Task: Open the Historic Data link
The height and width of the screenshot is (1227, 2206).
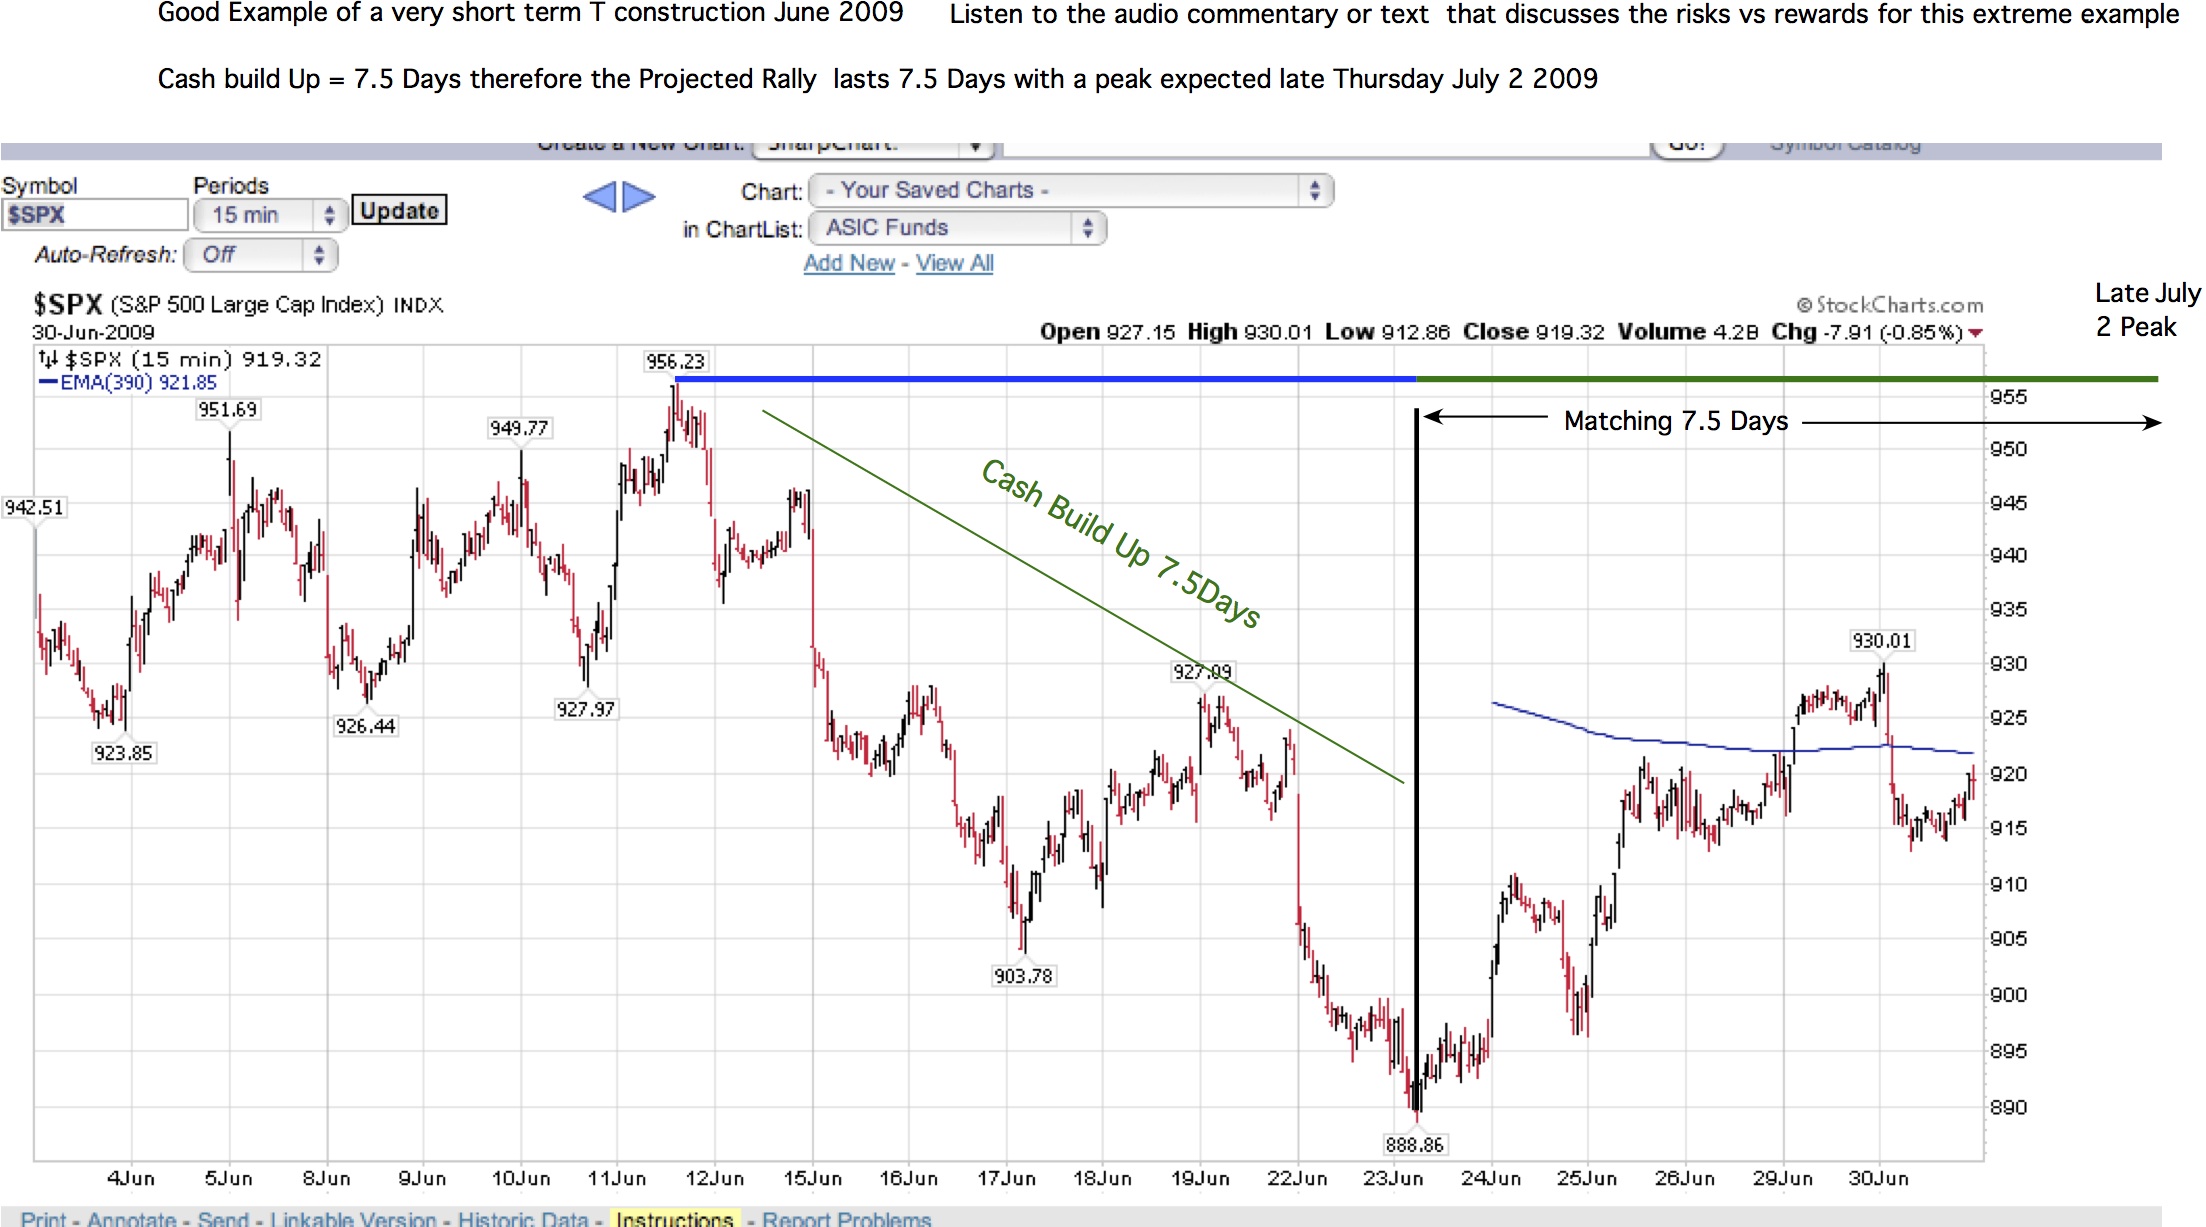Action: 522,1219
